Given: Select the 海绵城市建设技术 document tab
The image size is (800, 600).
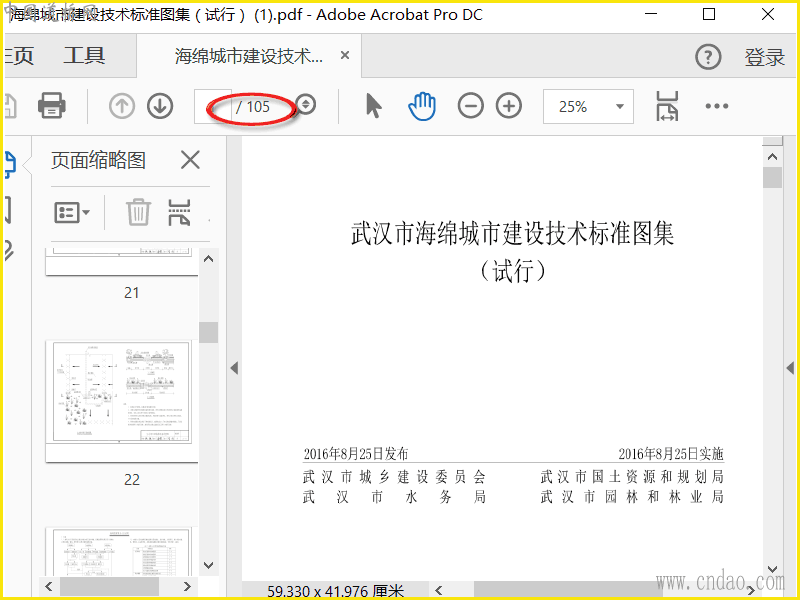Looking at the screenshot, I should (249, 56).
